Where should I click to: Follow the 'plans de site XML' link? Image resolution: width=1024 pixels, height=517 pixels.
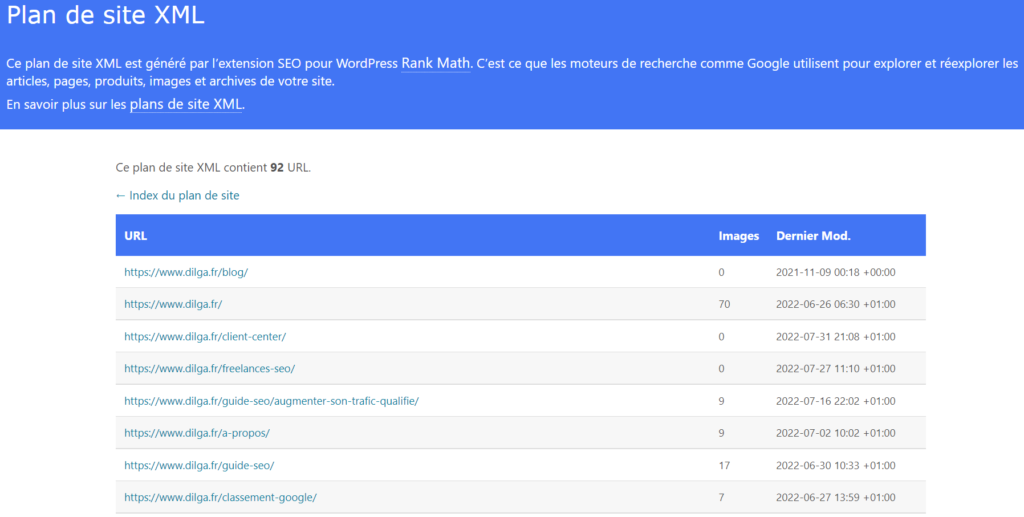(x=186, y=104)
